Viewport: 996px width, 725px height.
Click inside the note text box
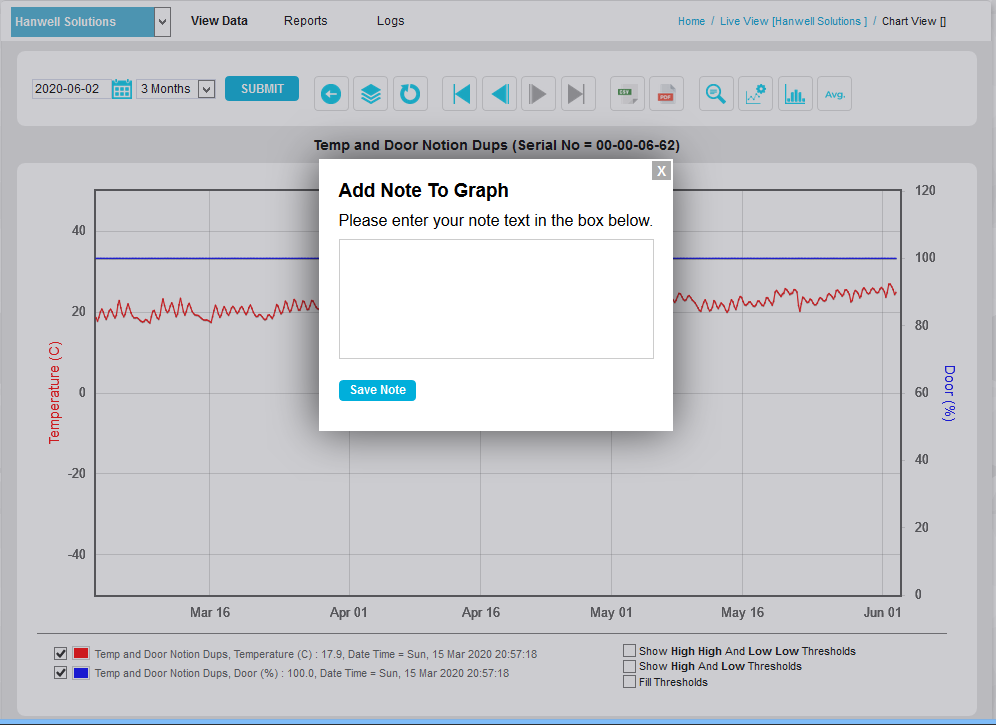(x=496, y=298)
